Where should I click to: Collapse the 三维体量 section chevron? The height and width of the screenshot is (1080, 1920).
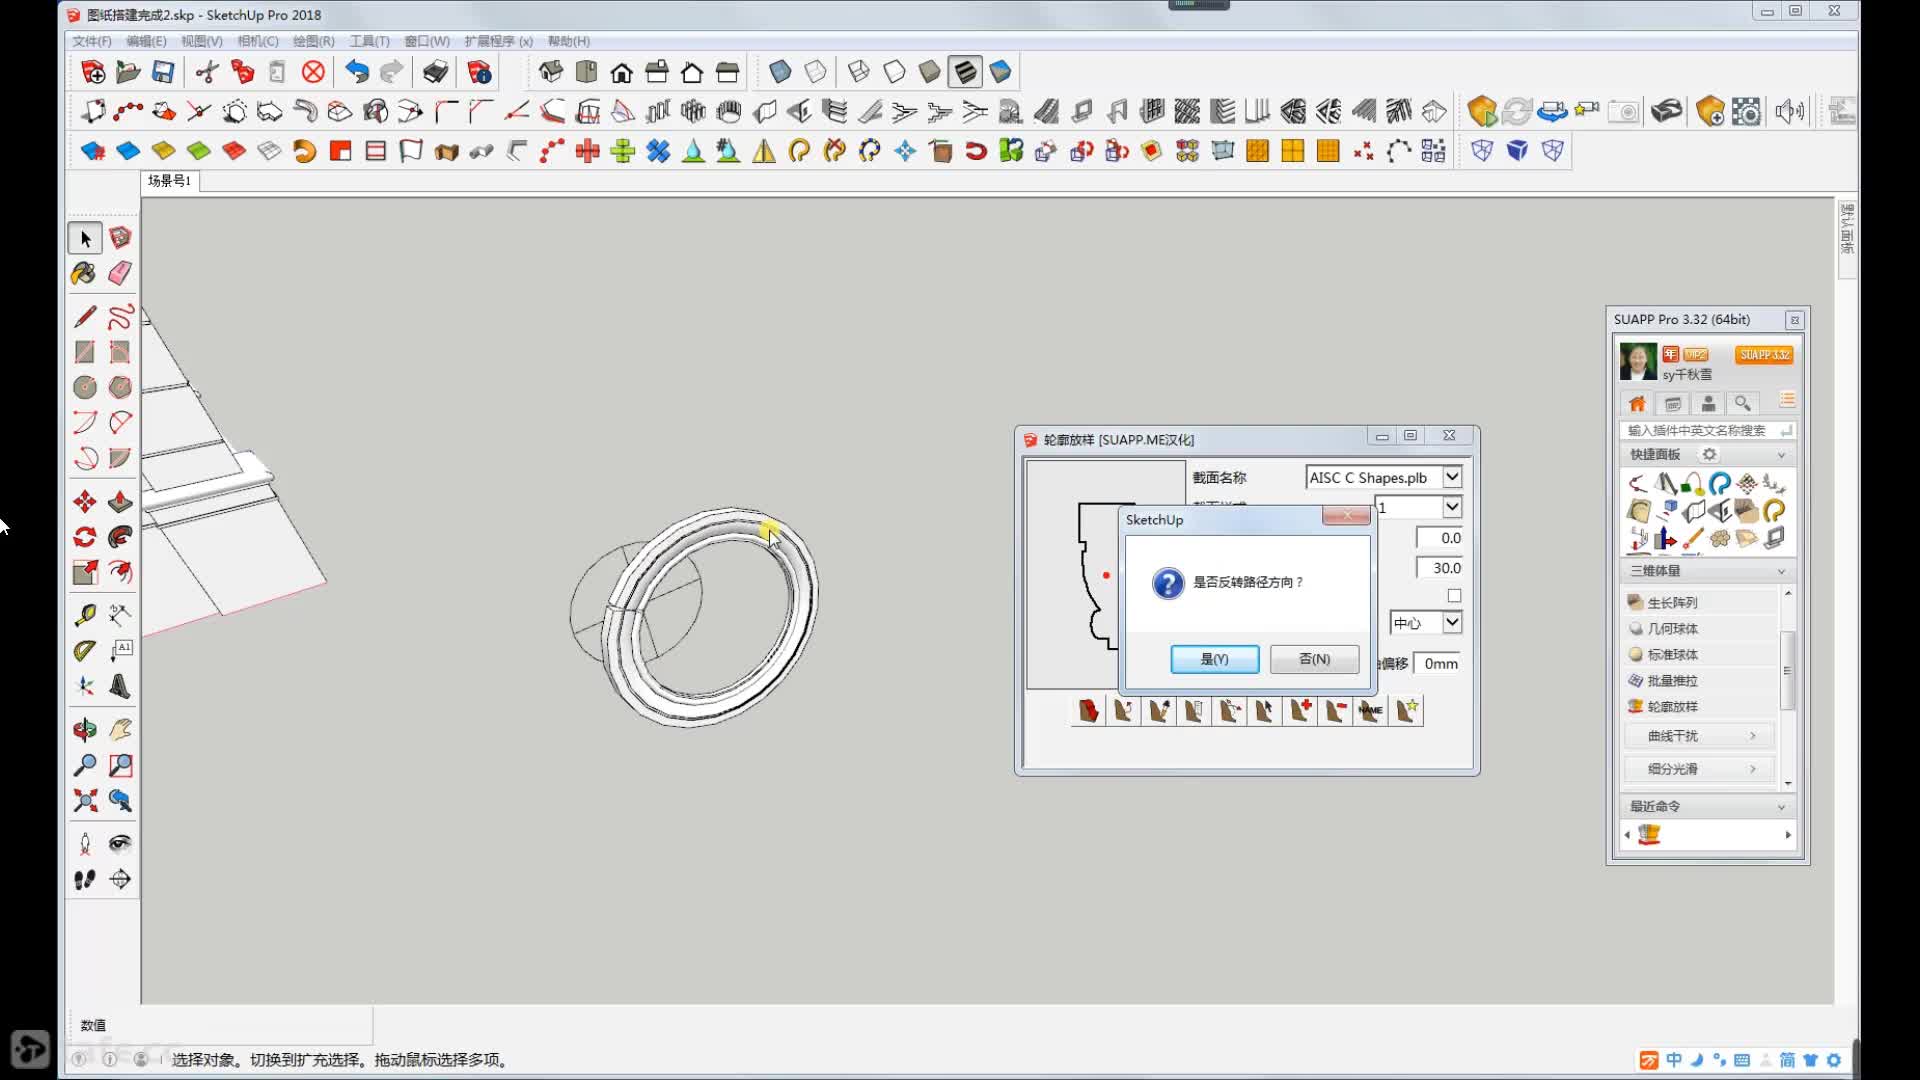tap(1781, 571)
